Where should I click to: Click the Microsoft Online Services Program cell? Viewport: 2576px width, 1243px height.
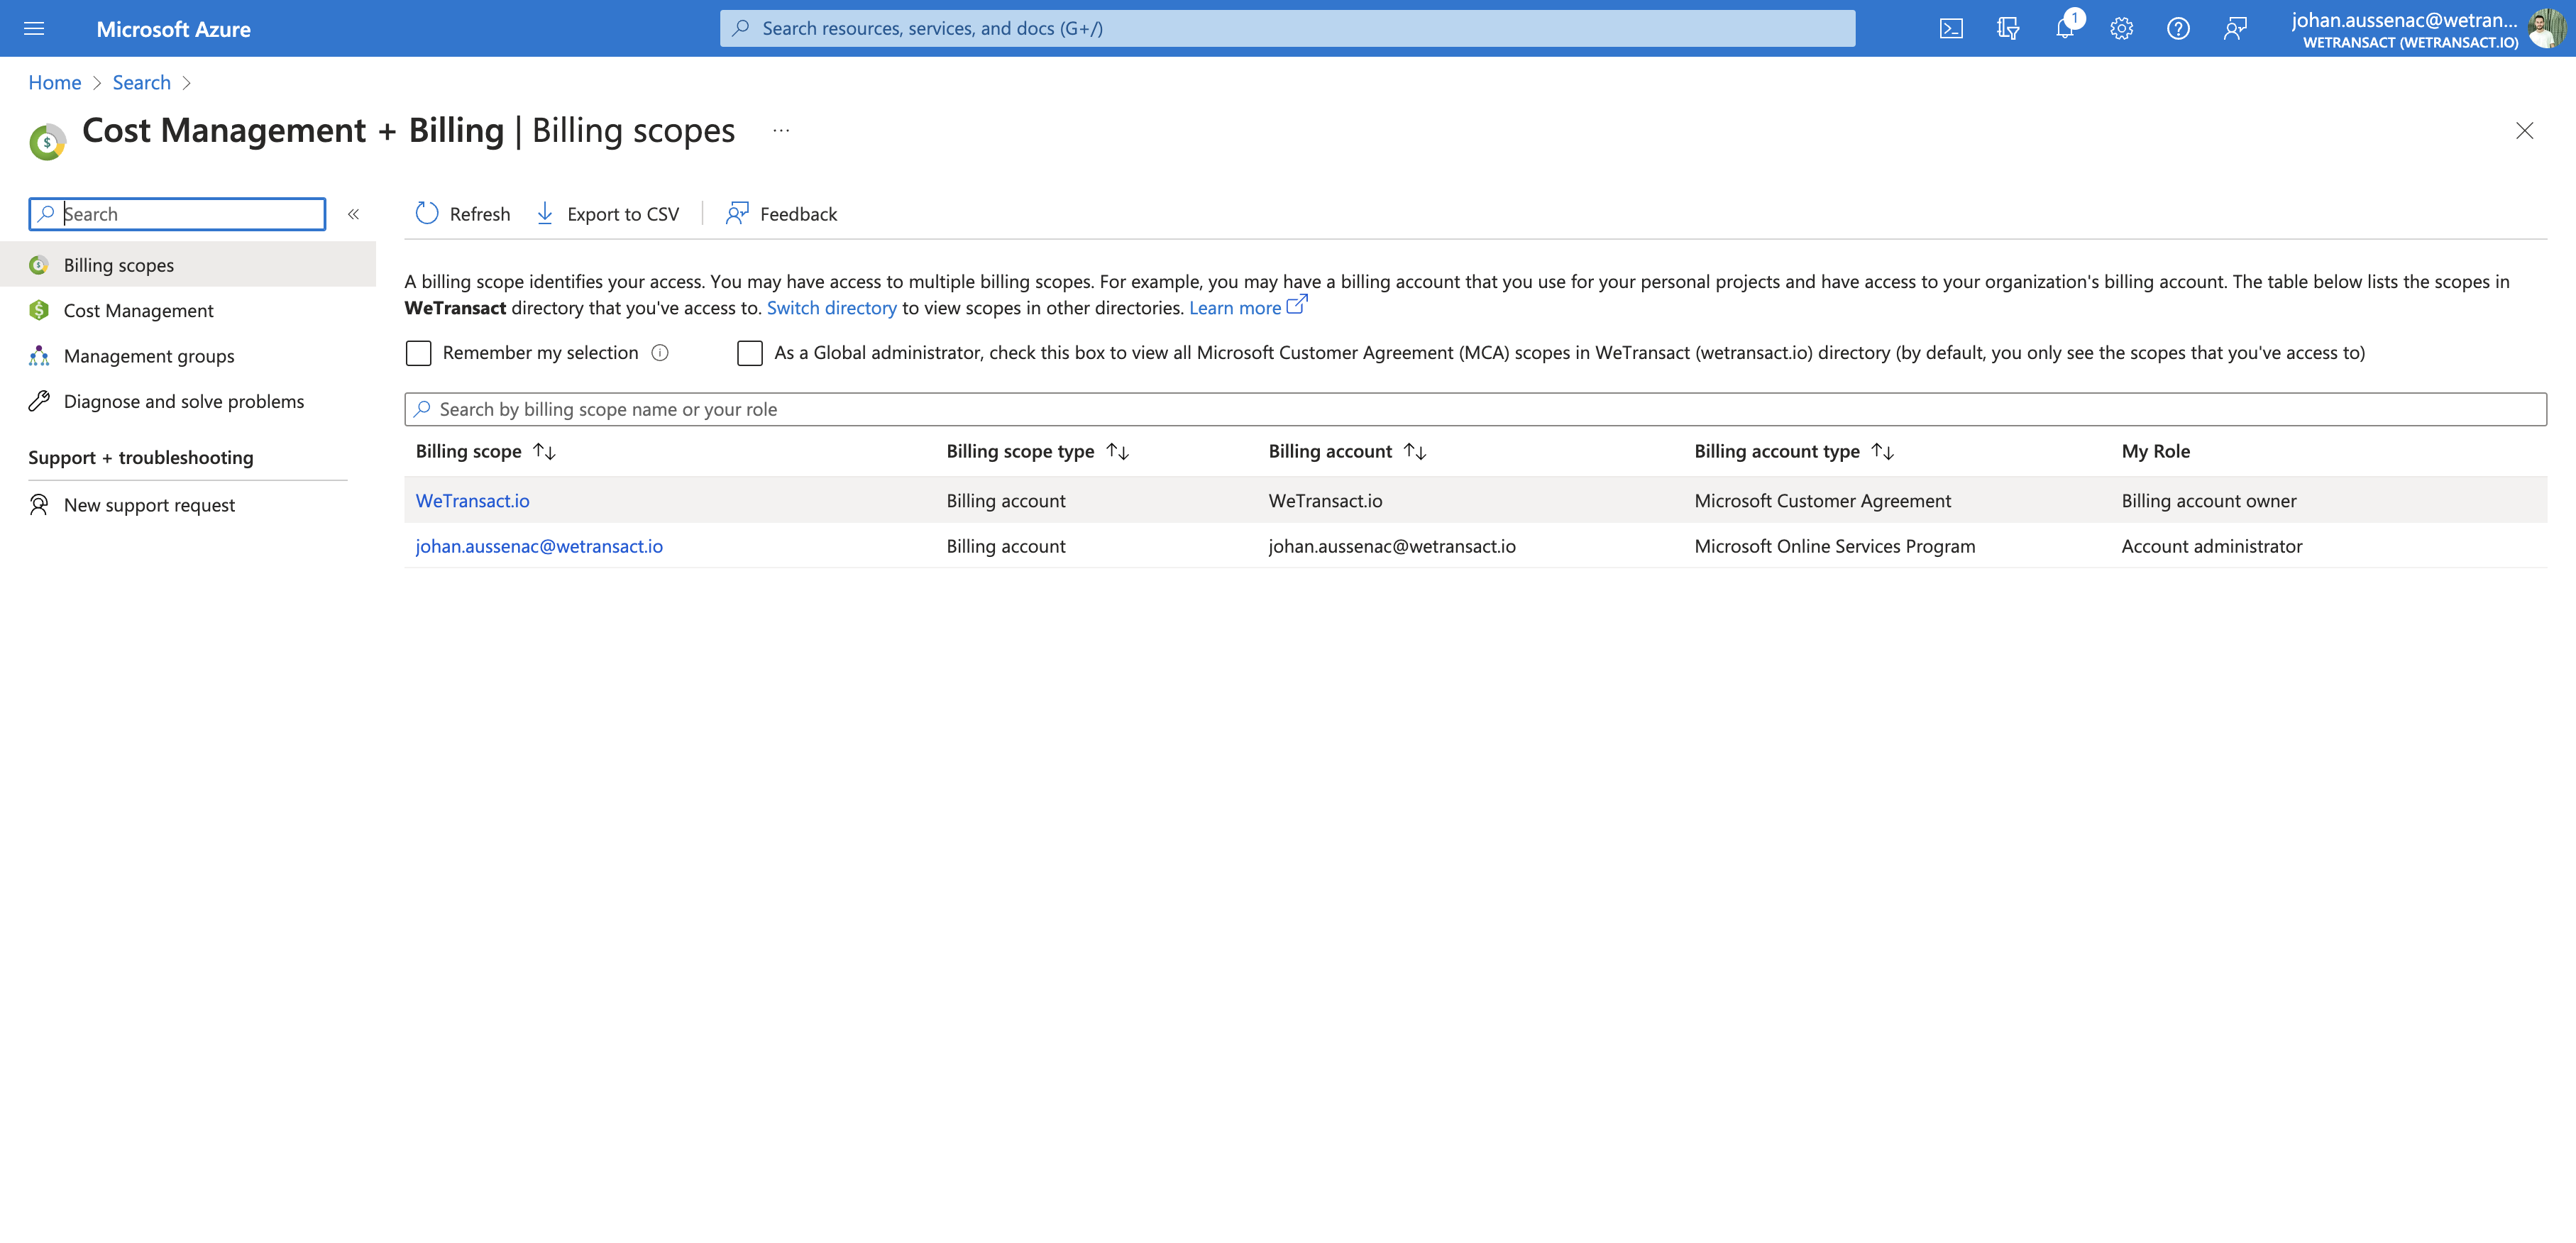pos(1835,546)
